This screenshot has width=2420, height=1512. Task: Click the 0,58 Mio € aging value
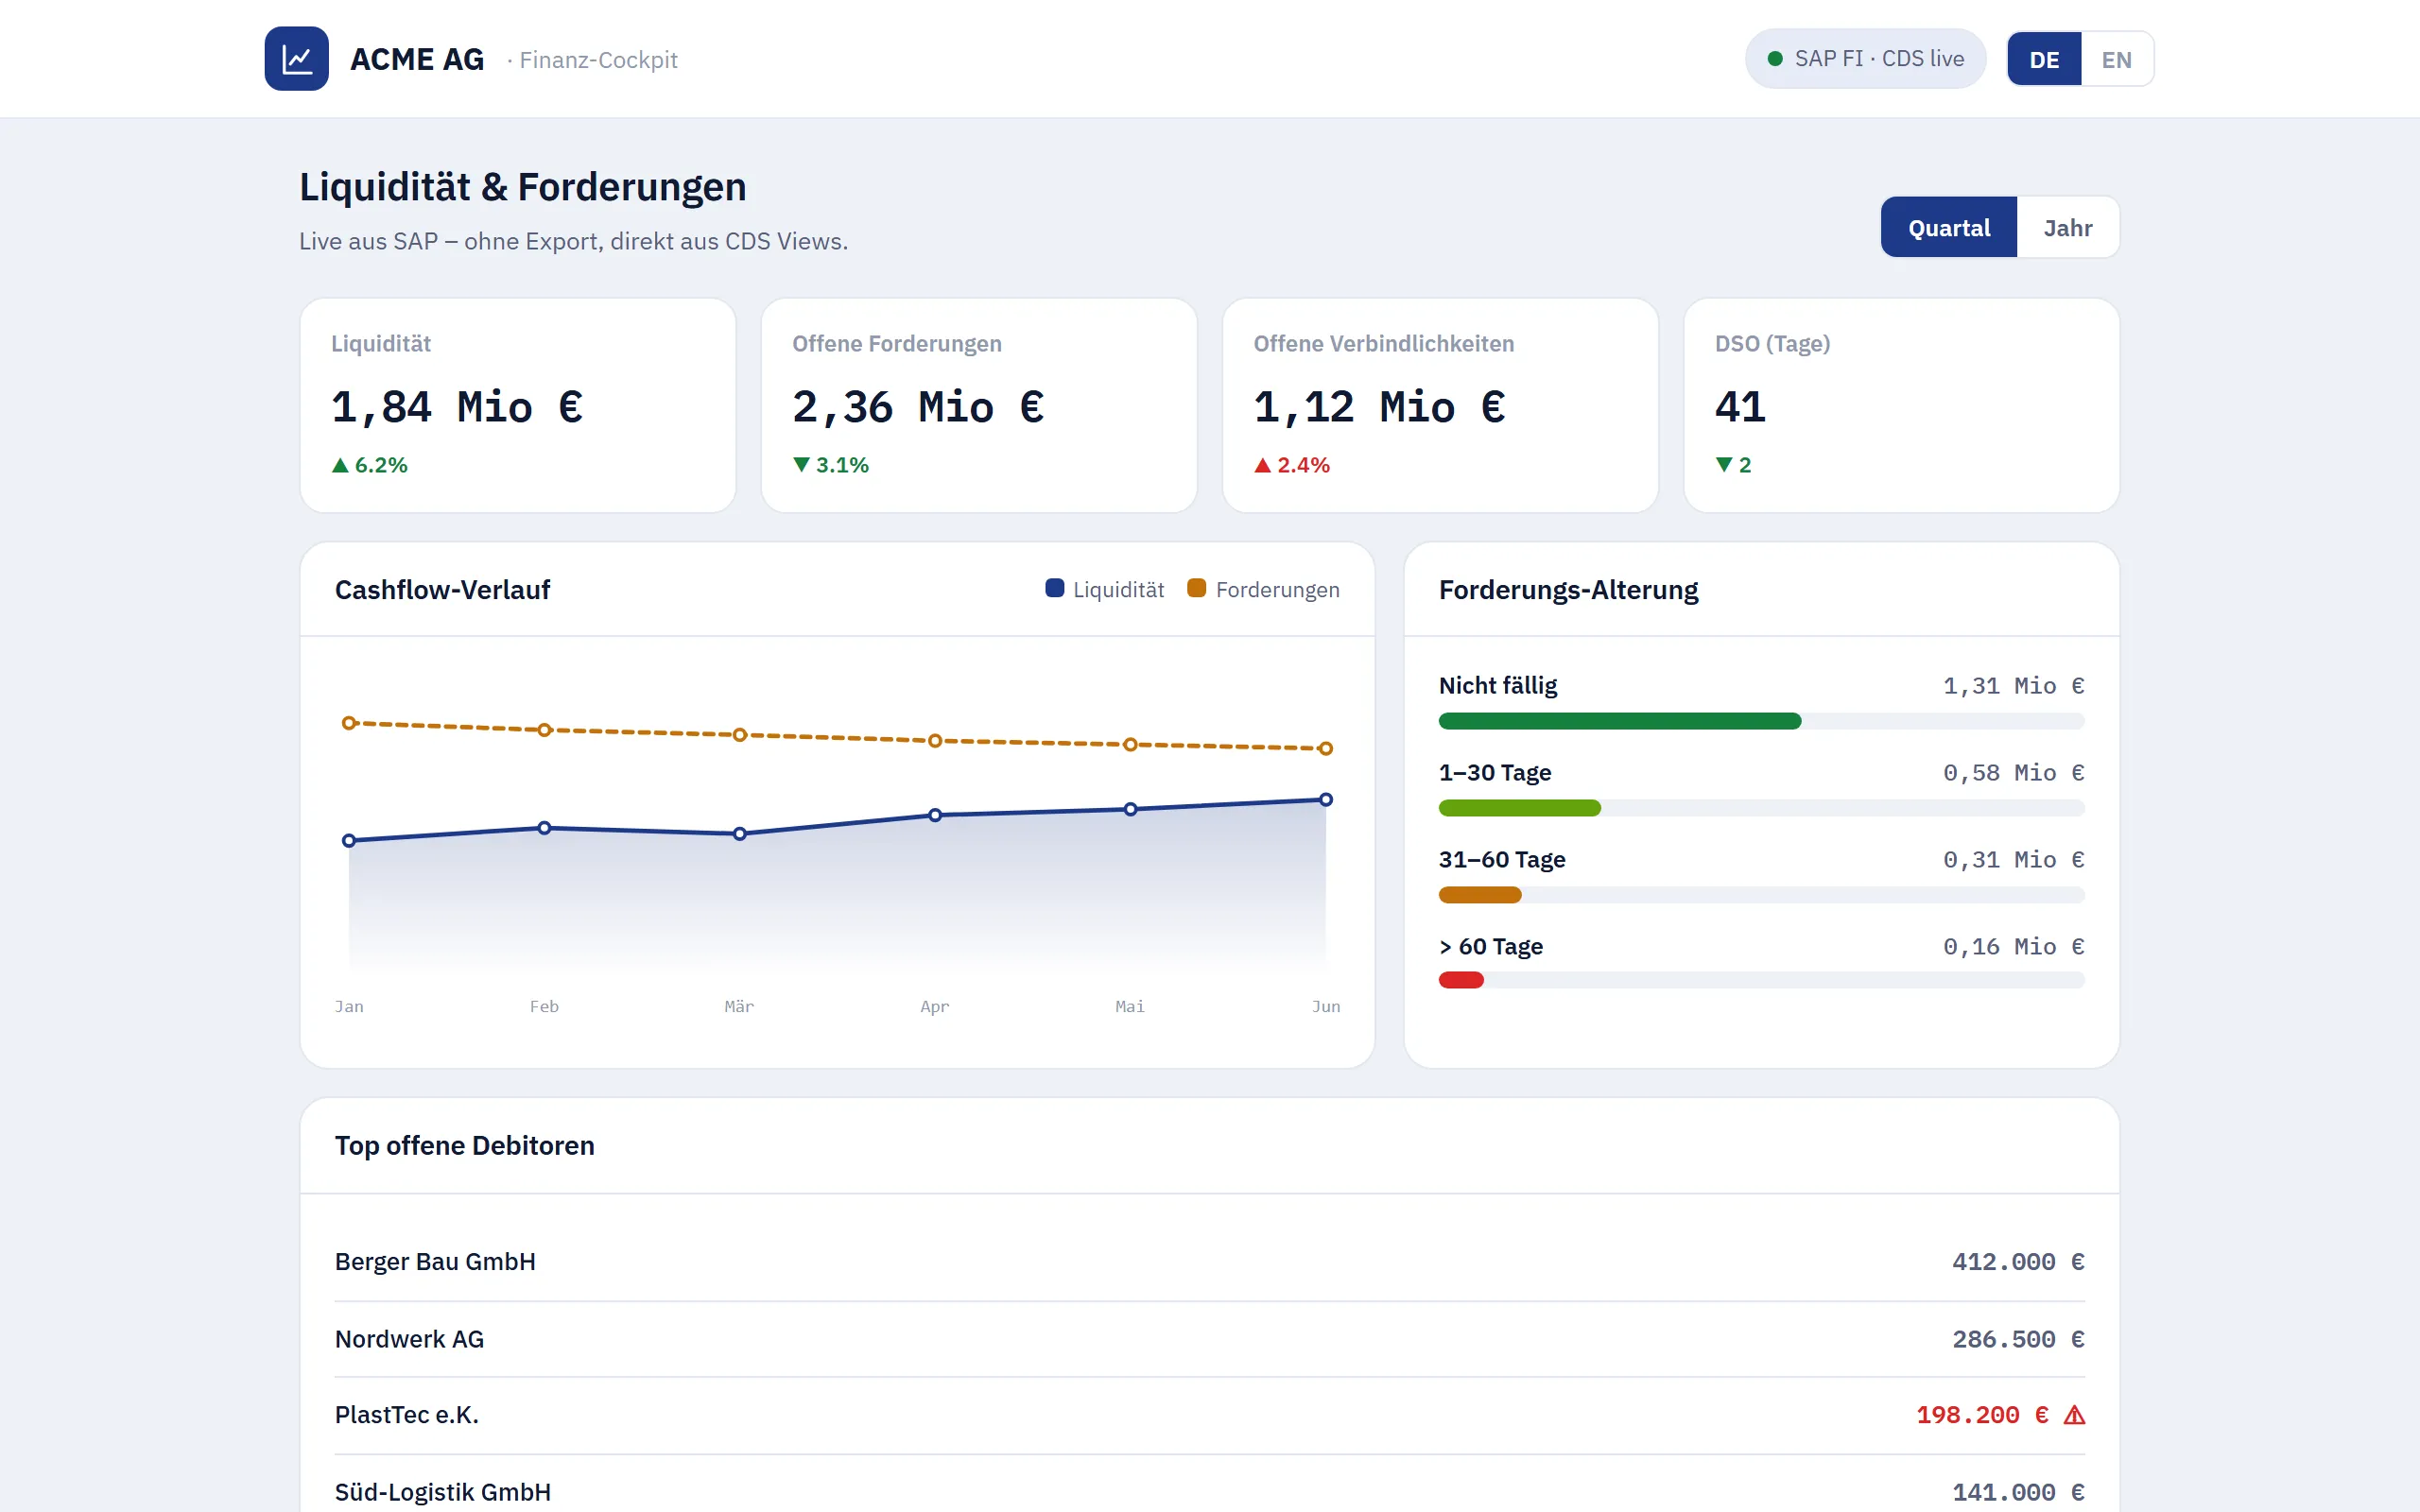[x=2013, y=773]
